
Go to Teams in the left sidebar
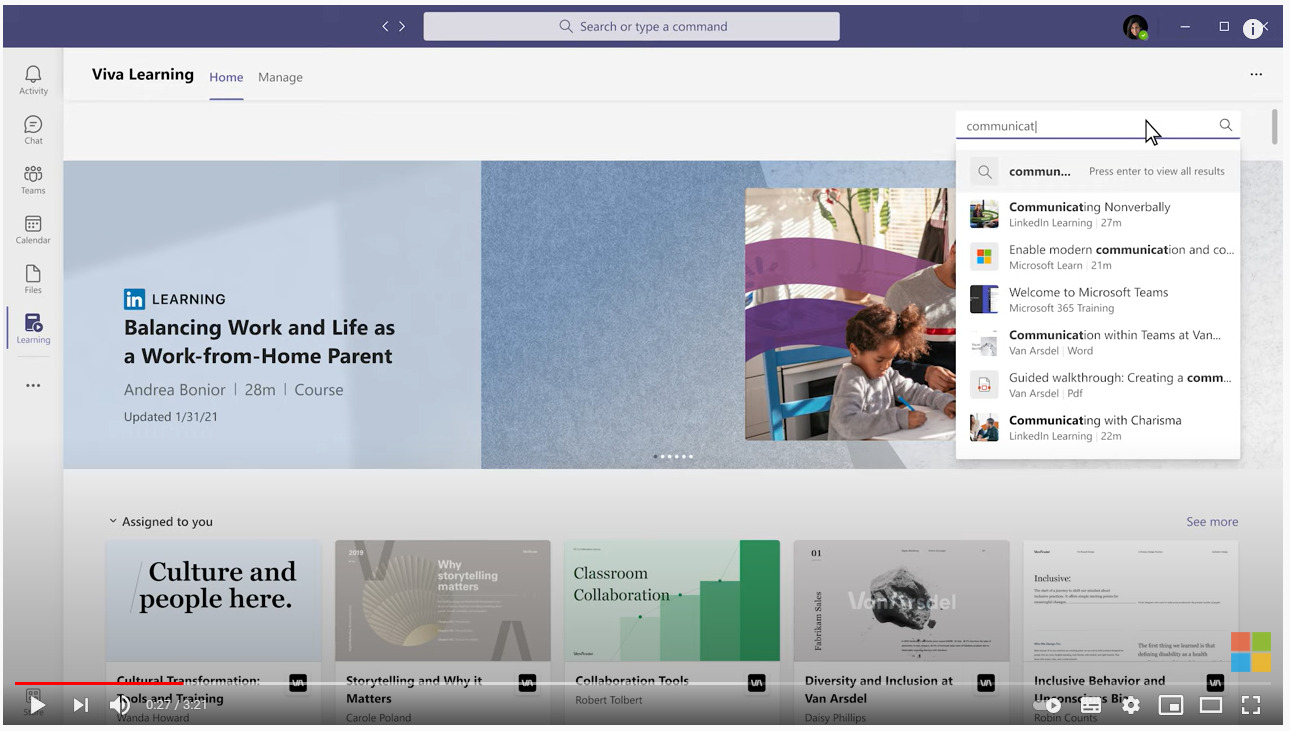(x=33, y=180)
